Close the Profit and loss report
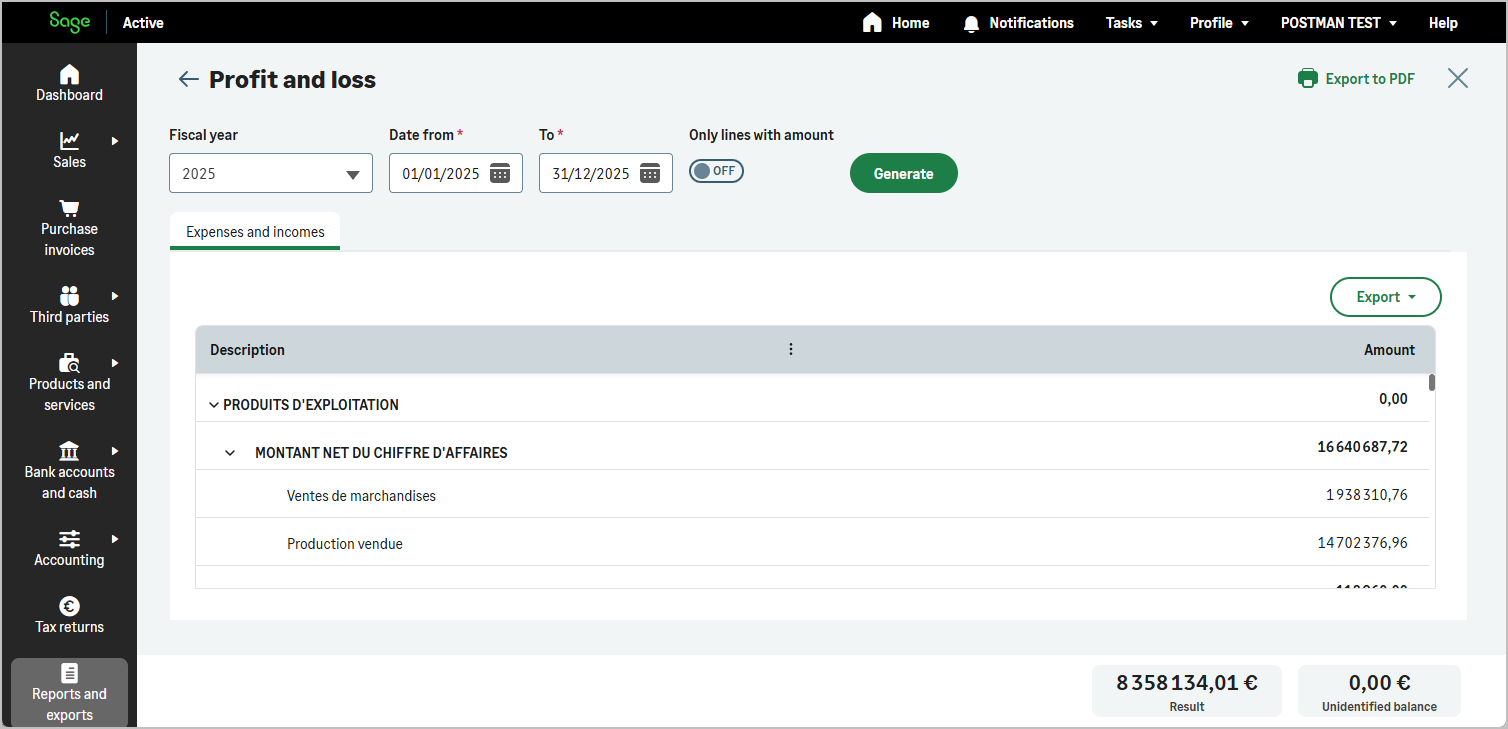This screenshot has width=1508, height=729. [x=1458, y=78]
